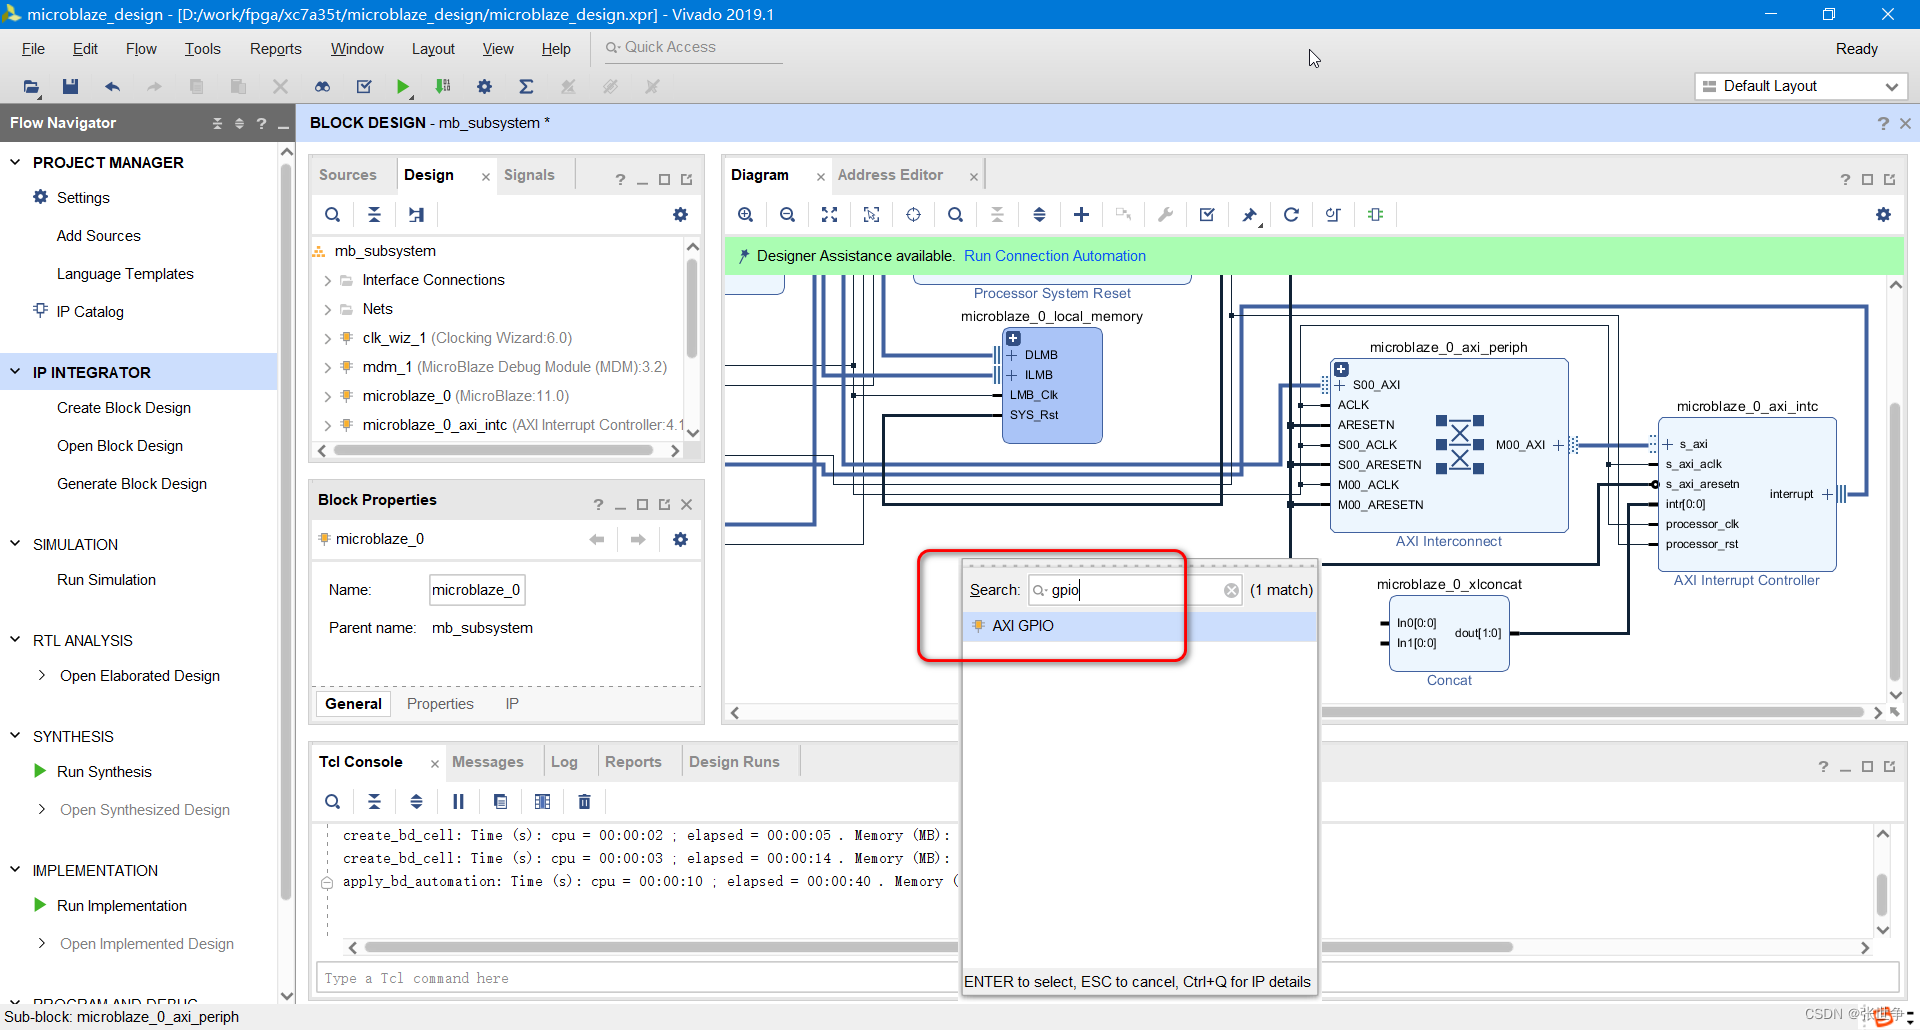Image resolution: width=1920 pixels, height=1030 pixels.
Task: Click the pin Run Automation icon in Diagram toolbar
Action: 1249,214
